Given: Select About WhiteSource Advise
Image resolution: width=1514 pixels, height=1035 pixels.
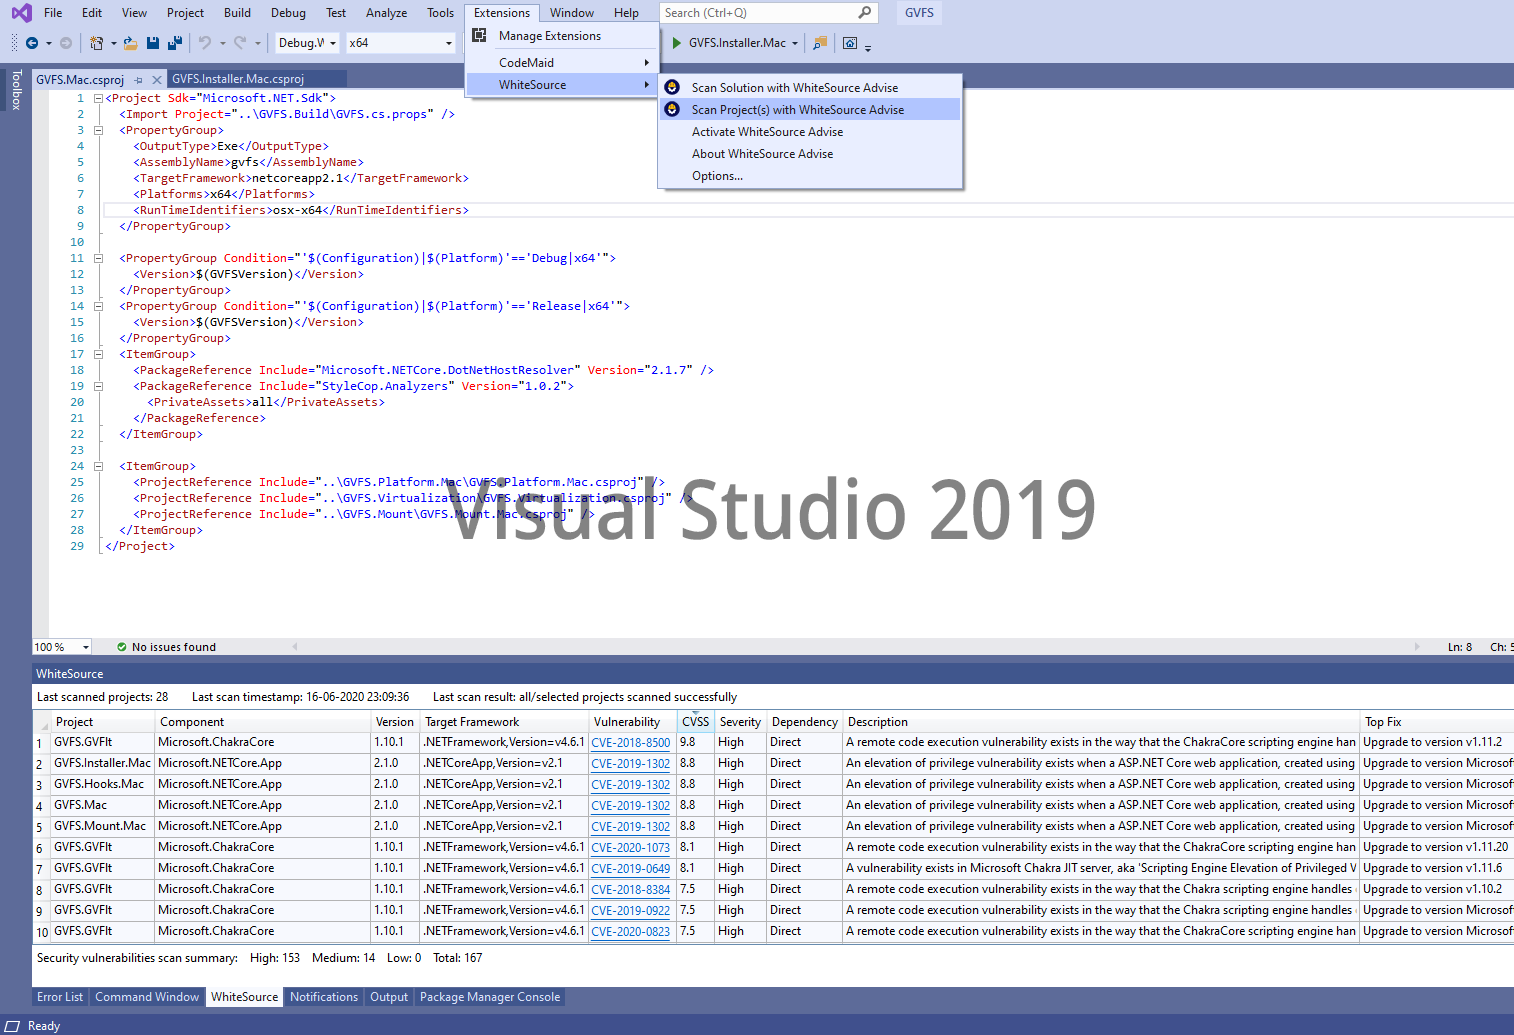Looking at the screenshot, I should pyautogui.click(x=810, y=154).
